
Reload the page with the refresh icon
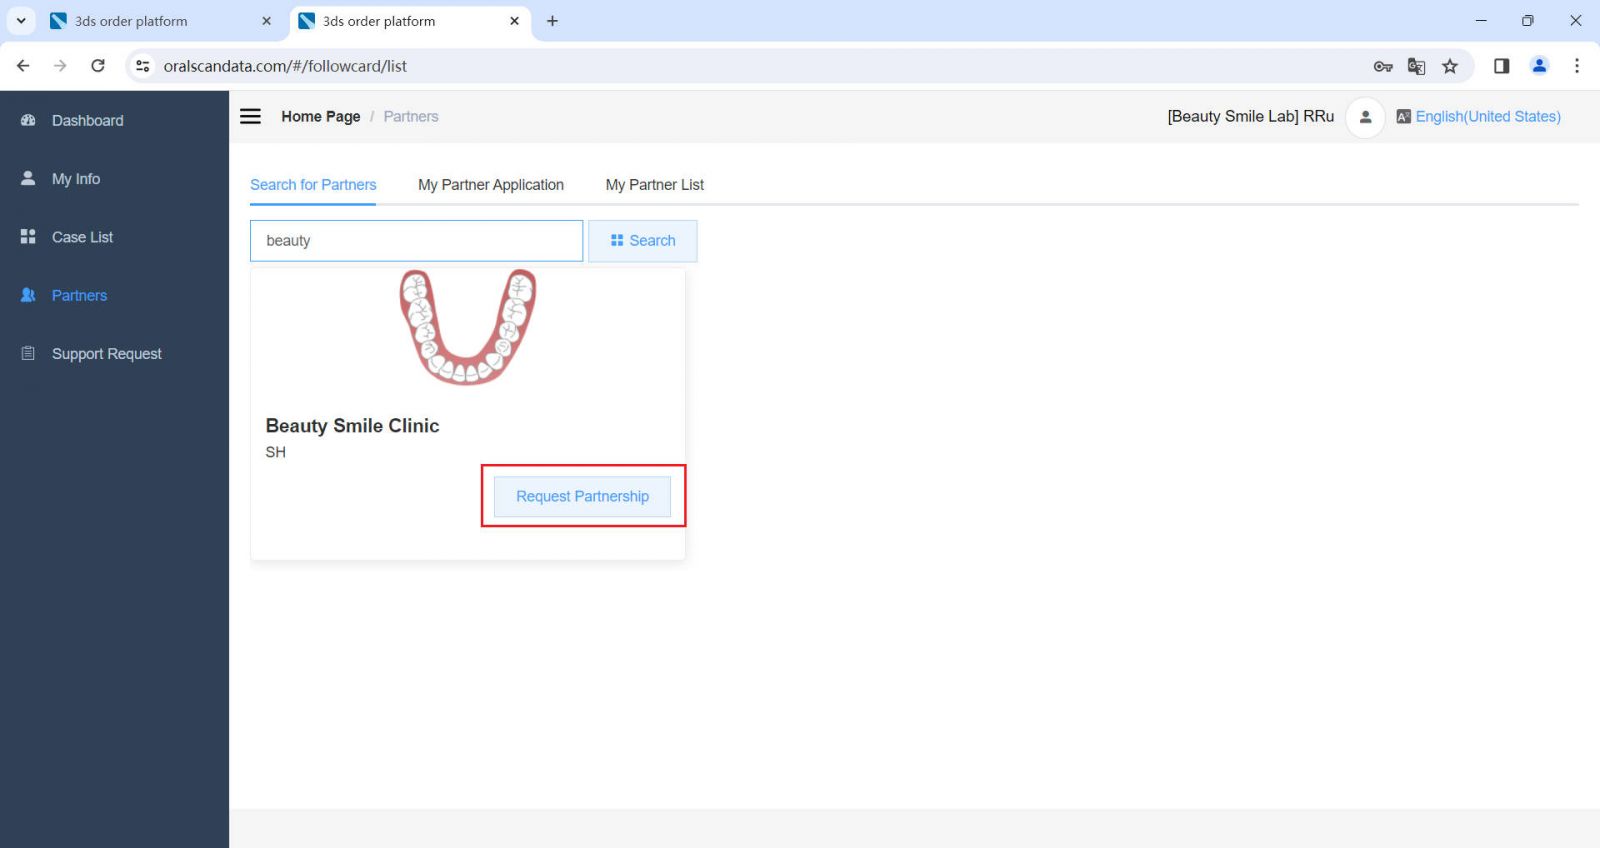(98, 66)
